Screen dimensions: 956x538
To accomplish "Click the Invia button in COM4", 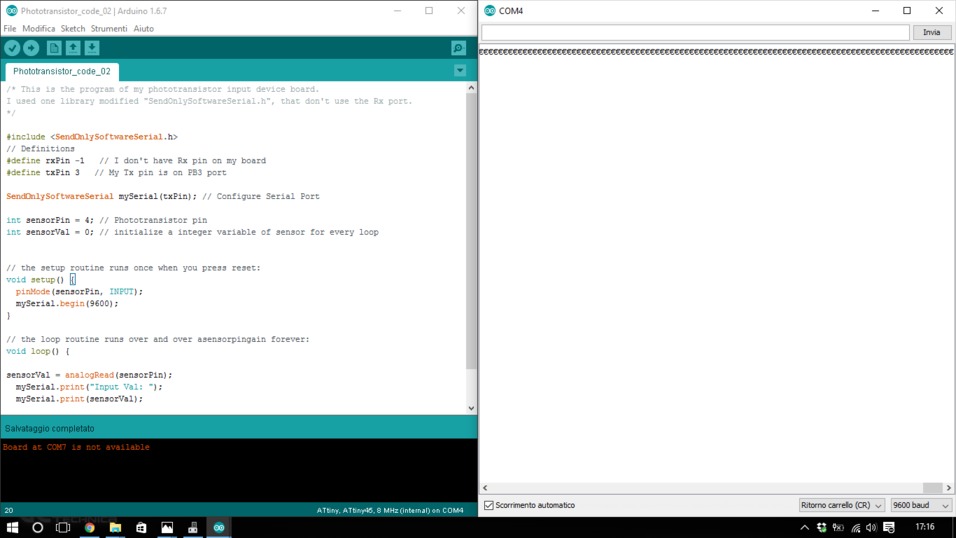I will [x=931, y=32].
